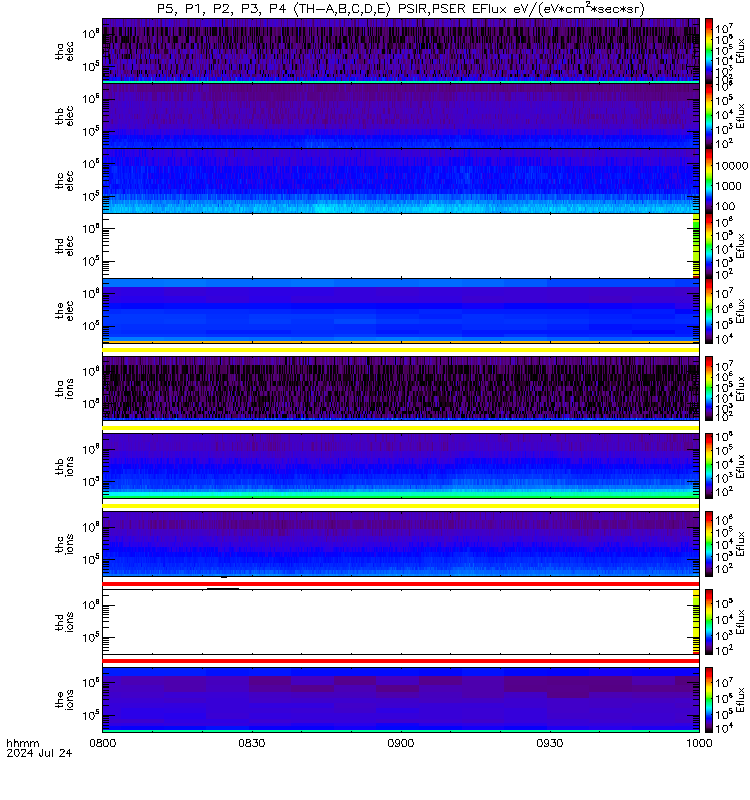The image size is (750, 800).
Task: Pick the tha elec Eflux color bar
Action: (x=709, y=51)
